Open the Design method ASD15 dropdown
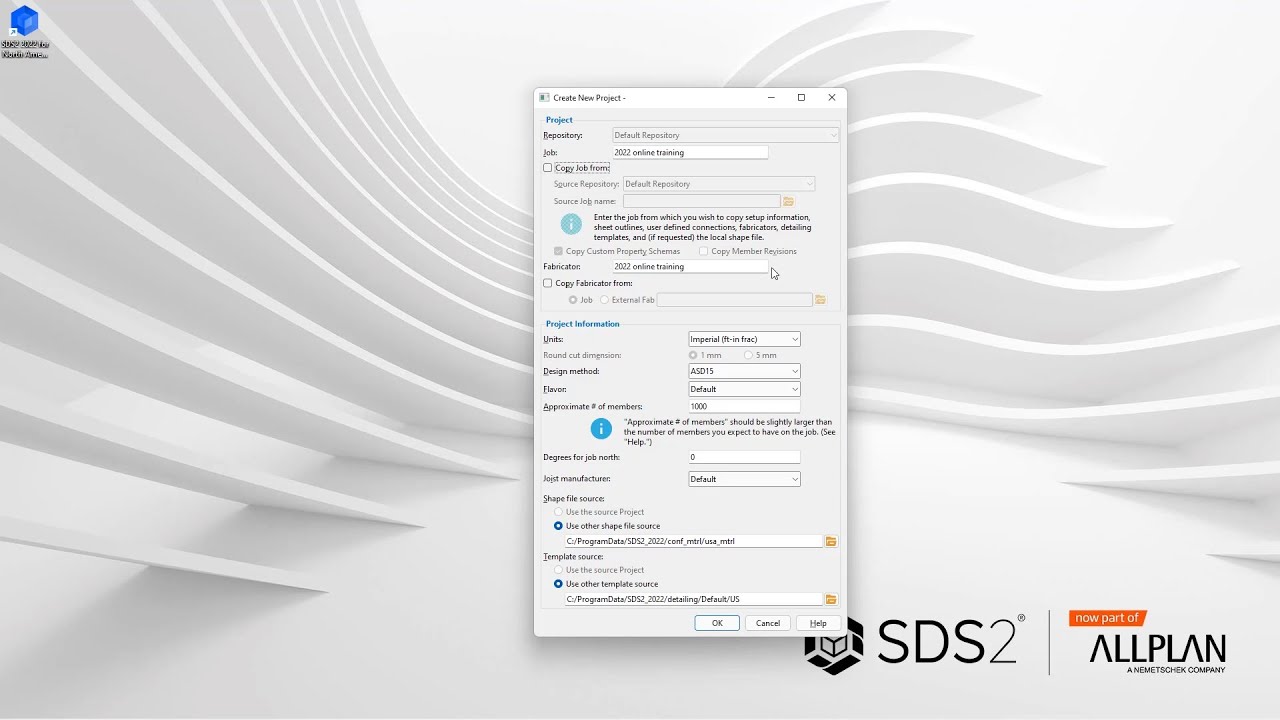The width and height of the screenshot is (1280, 720). [744, 371]
